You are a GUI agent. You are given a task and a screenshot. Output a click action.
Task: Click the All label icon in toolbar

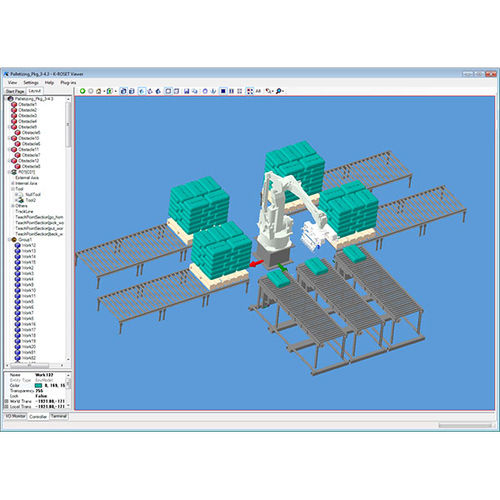click(258, 91)
